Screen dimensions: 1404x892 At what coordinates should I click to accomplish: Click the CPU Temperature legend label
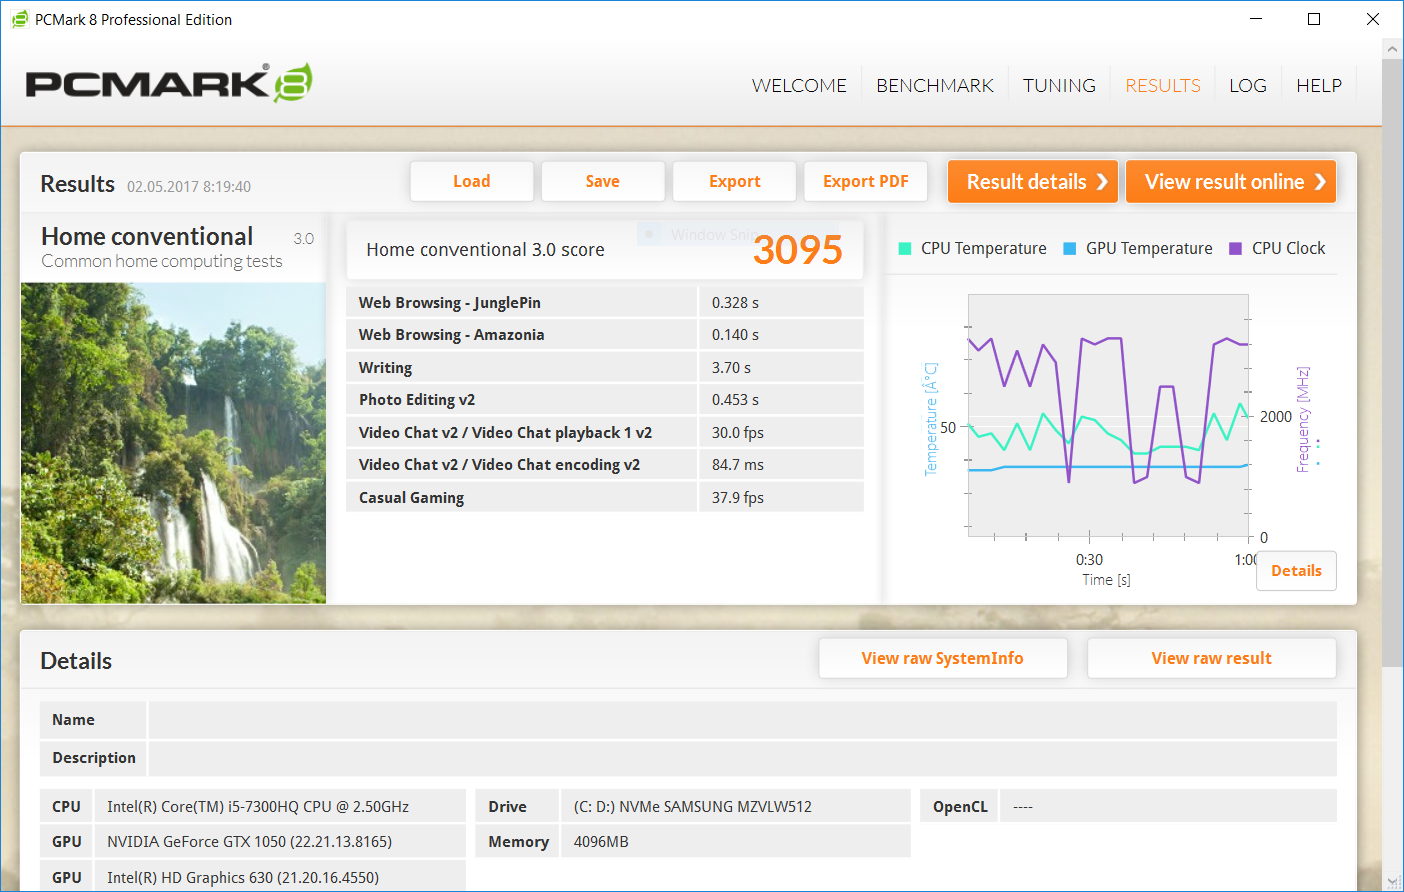[984, 249]
